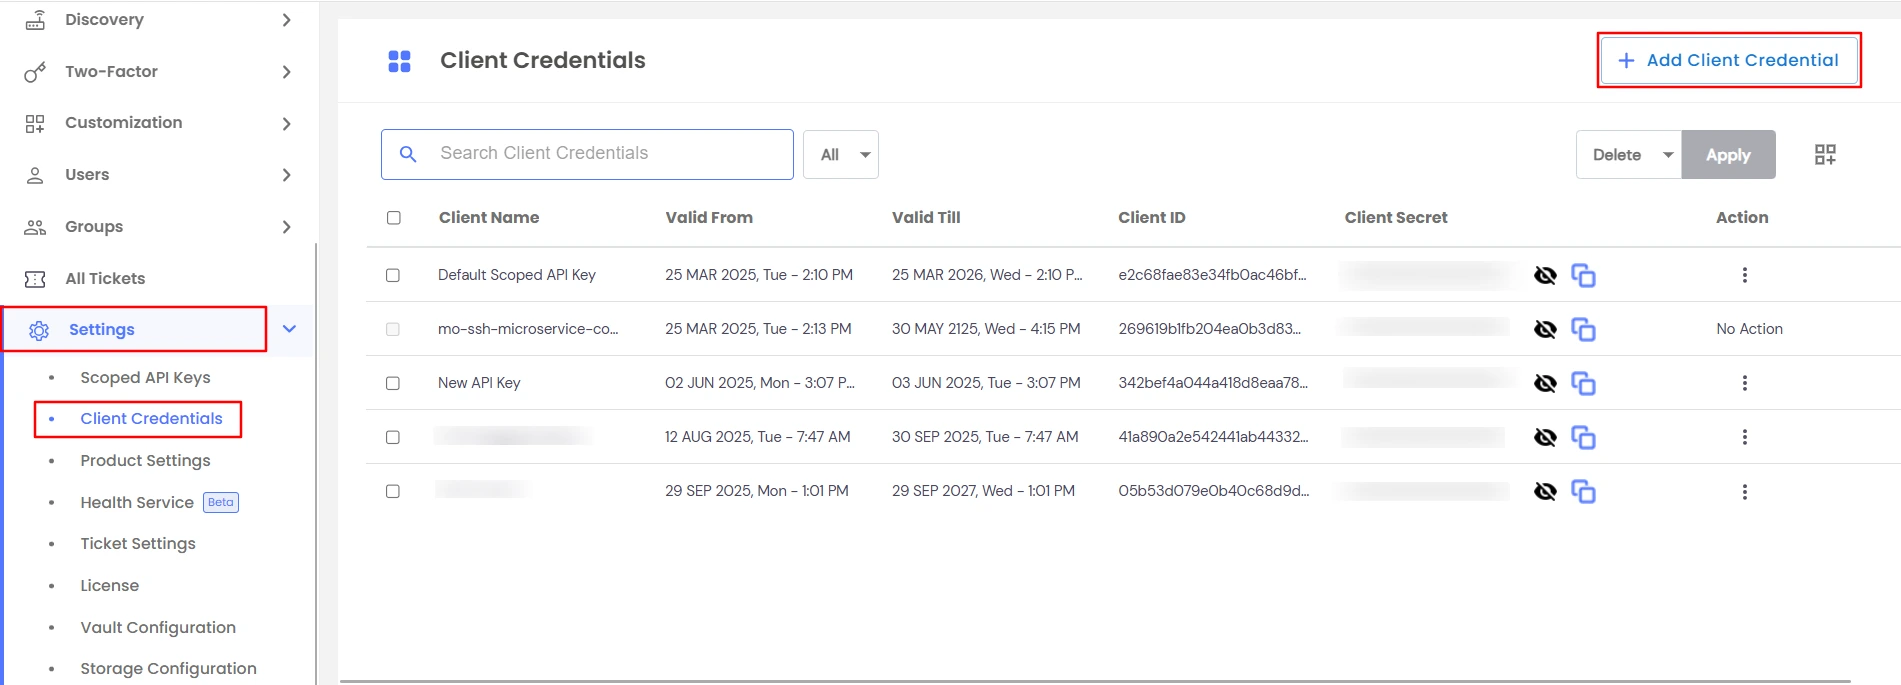
Task: Open the action menu for the 29 SEP 2025 row
Action: (x=1745, y=492)
